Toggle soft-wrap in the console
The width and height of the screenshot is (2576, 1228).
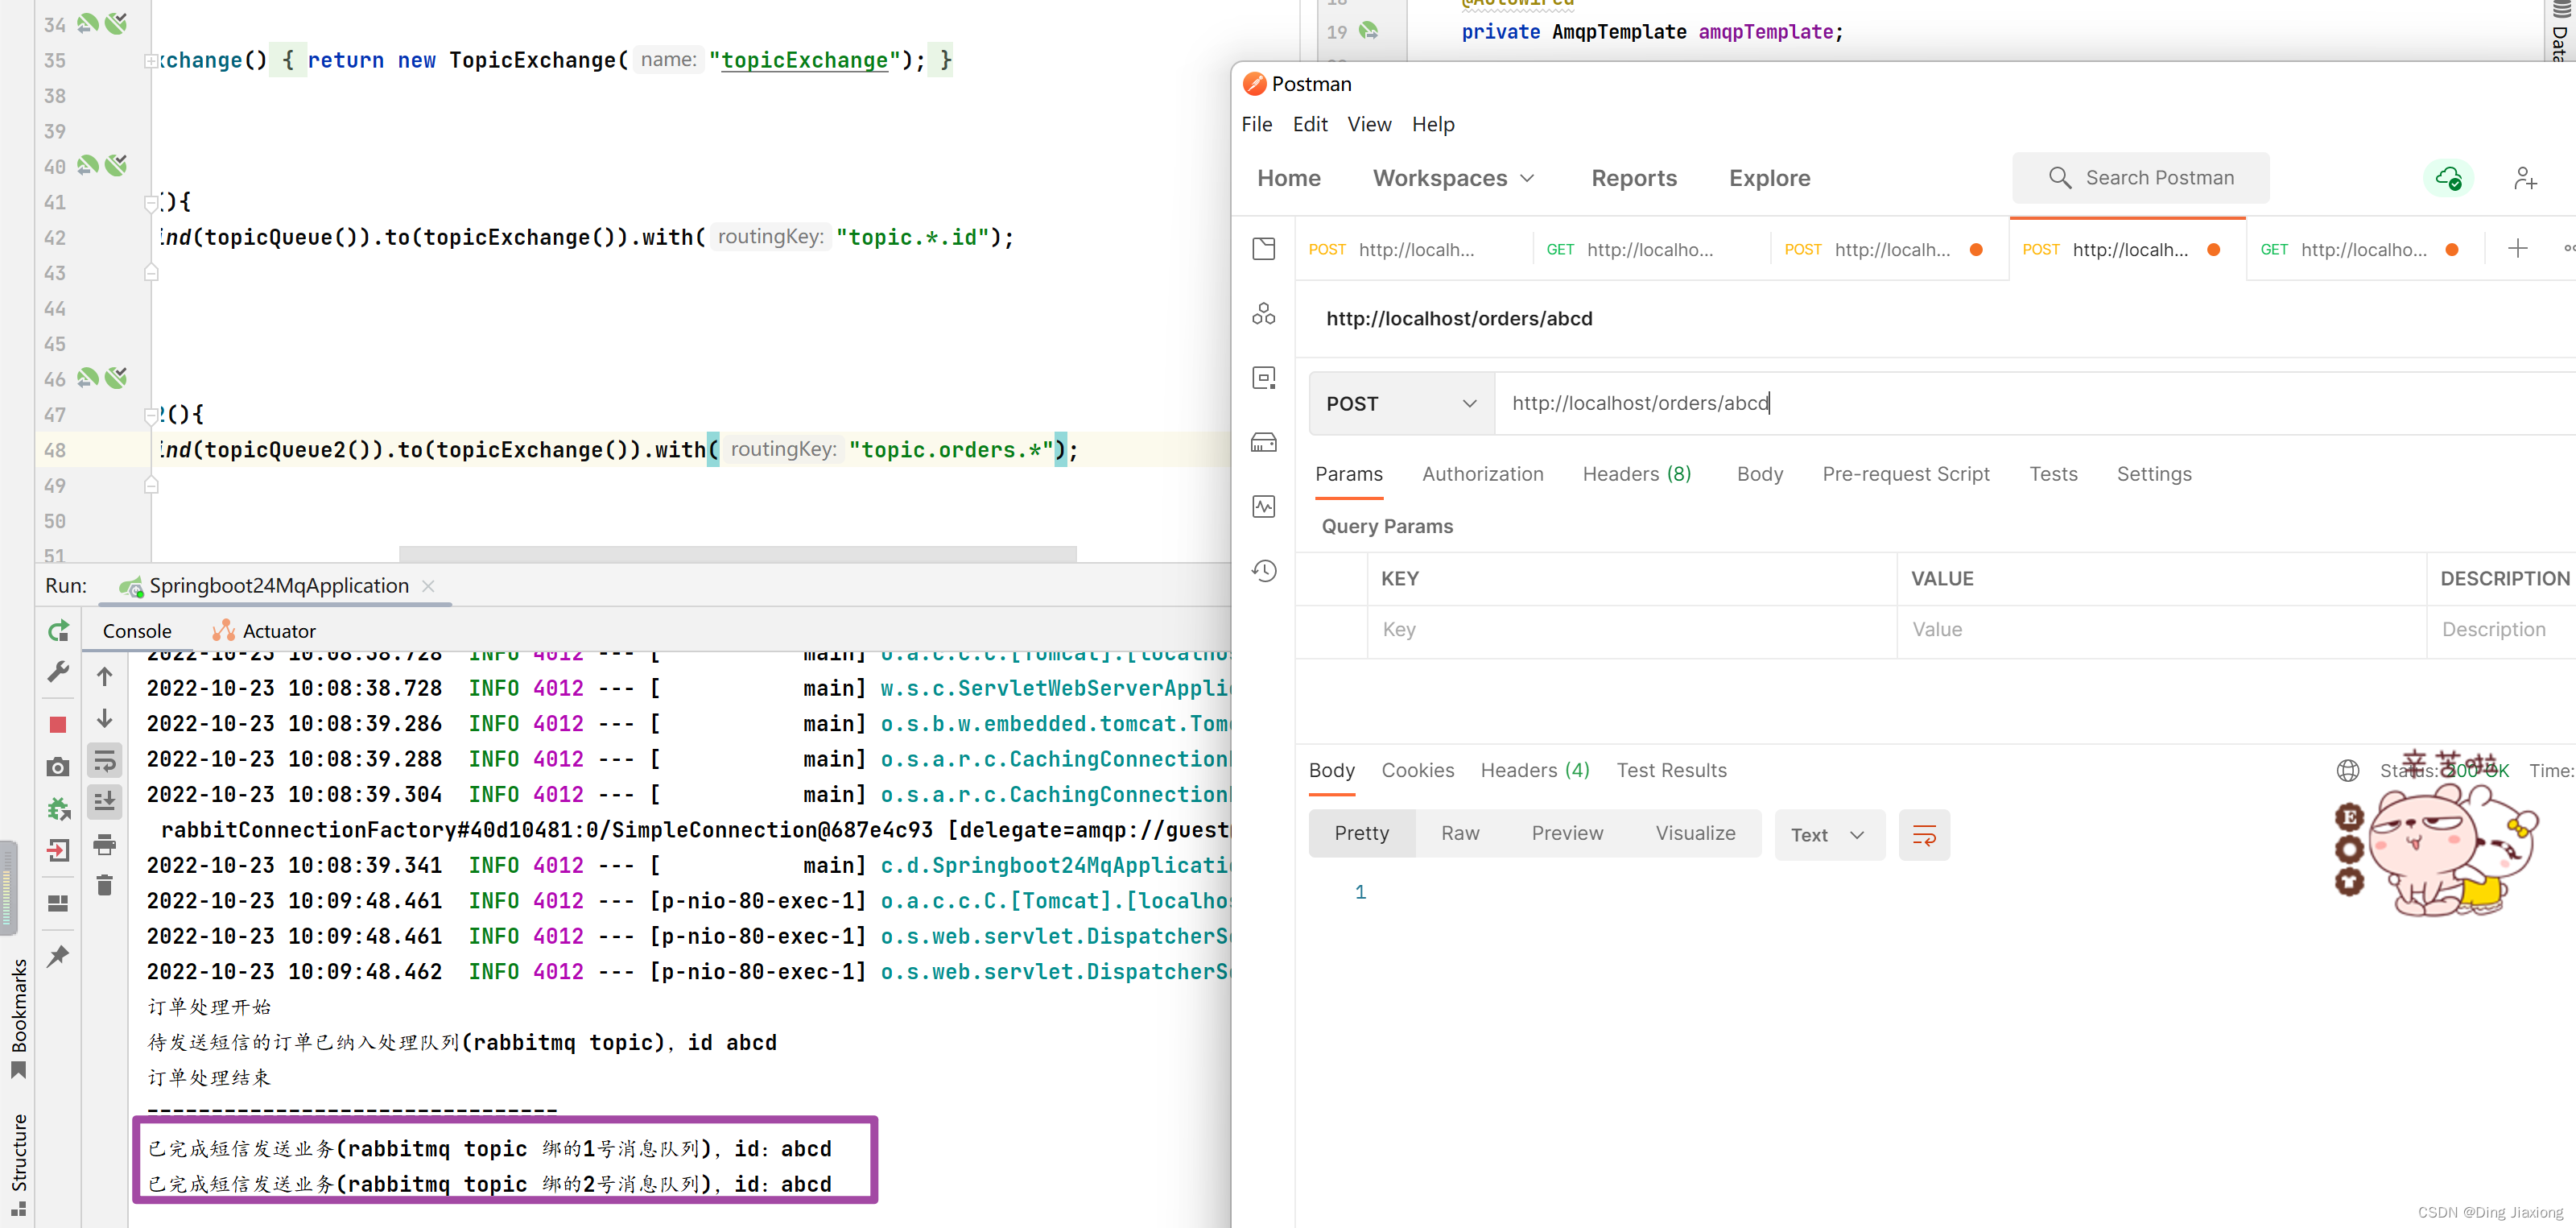tap(105, 761)
